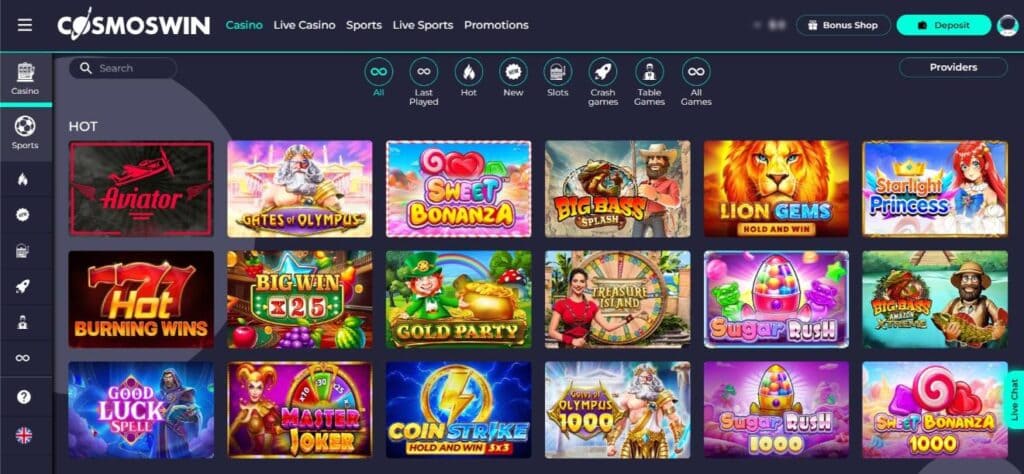The height and width of the screenshot is (474, 1024).
Task: Click the Last Played infinity icon
Action: pyautogui.click(x=423, y=72)
